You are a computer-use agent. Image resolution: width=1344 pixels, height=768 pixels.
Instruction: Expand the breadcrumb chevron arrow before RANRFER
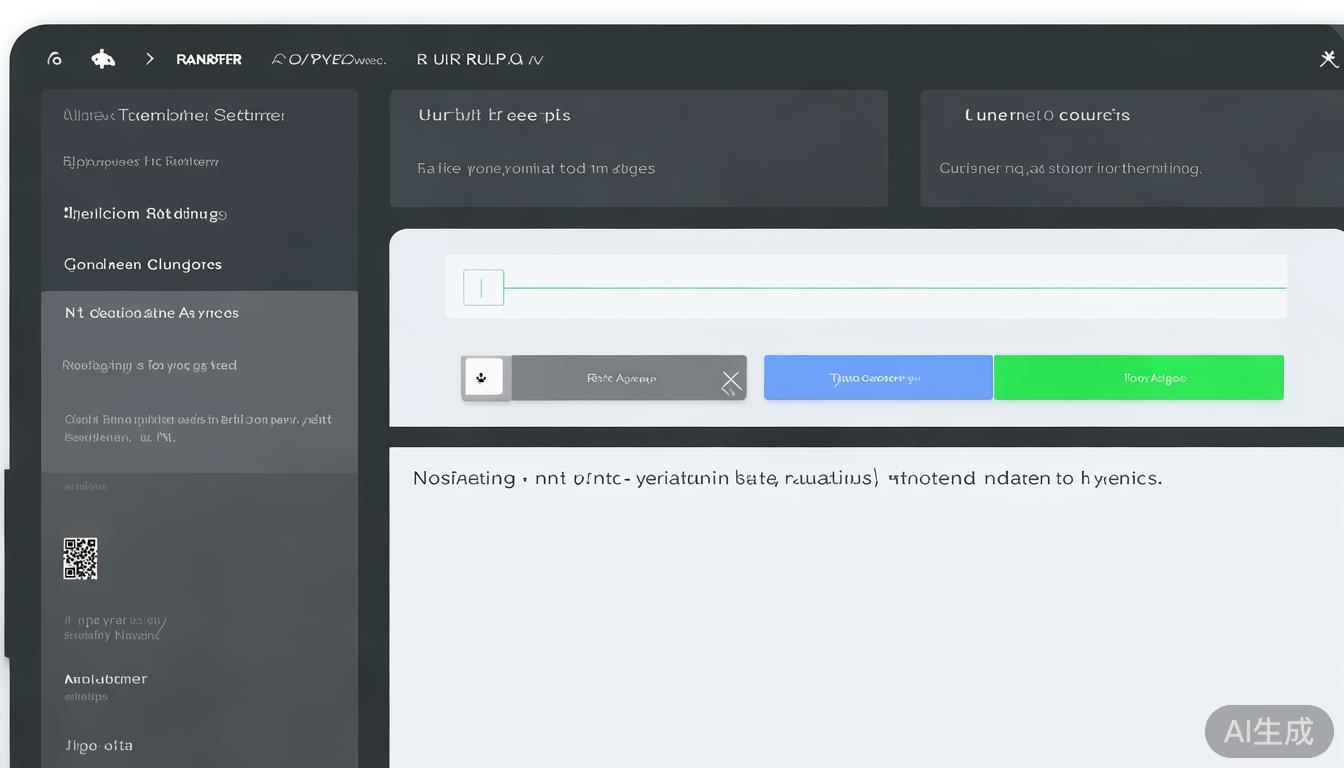[x=150, y=59]
